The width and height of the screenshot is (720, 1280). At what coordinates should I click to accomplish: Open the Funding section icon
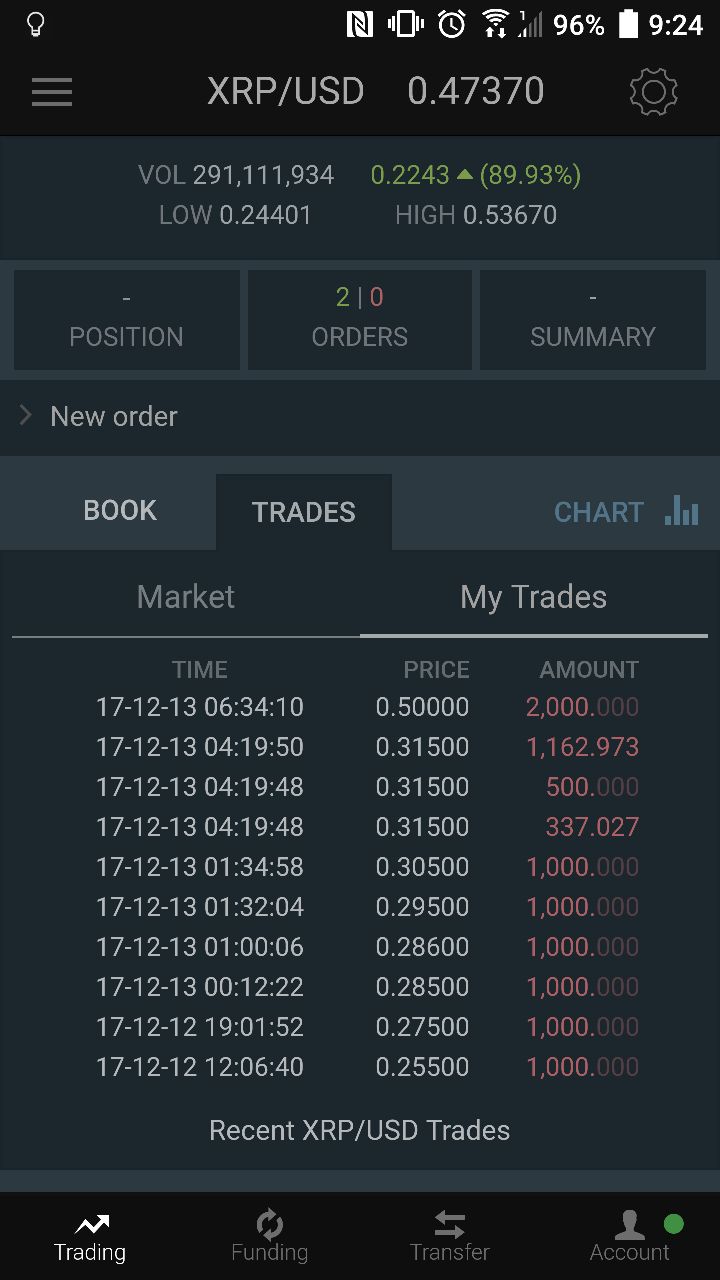tap(269, 1224)
